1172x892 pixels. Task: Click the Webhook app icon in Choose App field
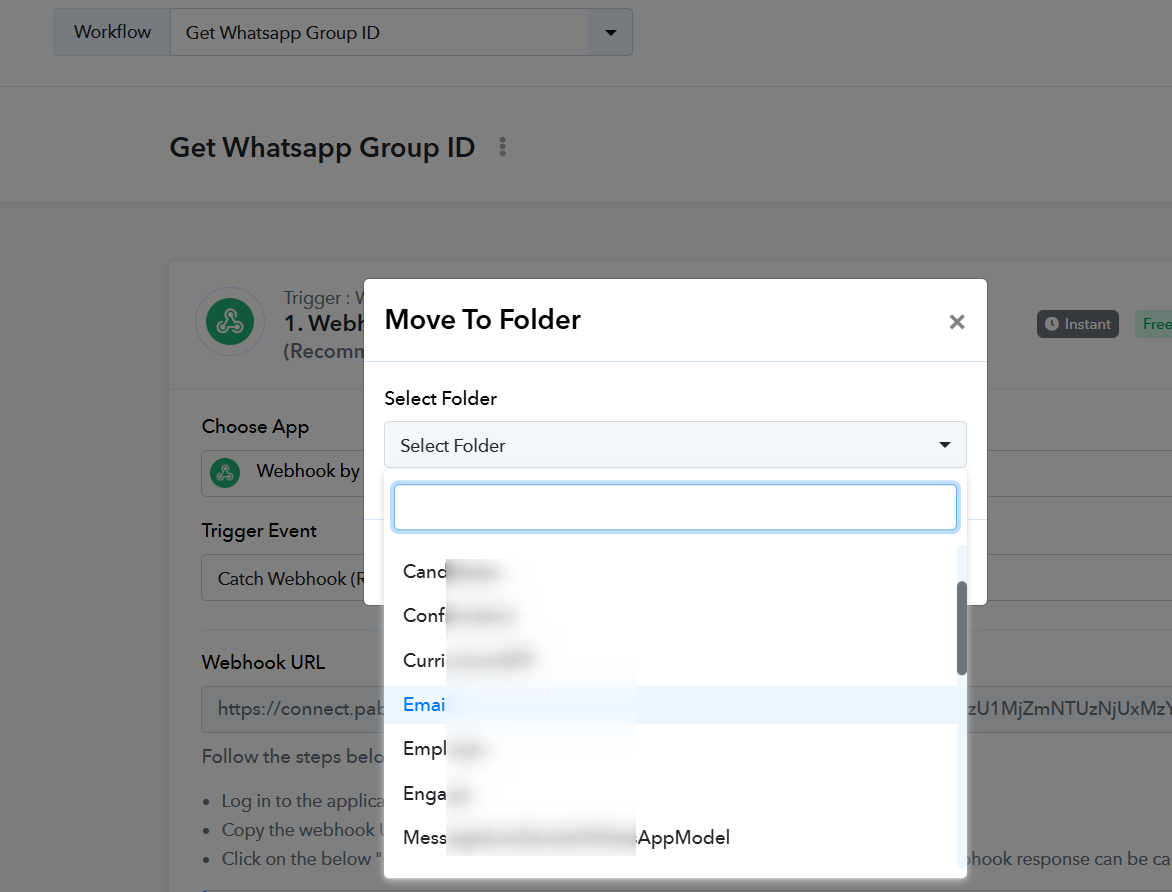click(225, 473)
